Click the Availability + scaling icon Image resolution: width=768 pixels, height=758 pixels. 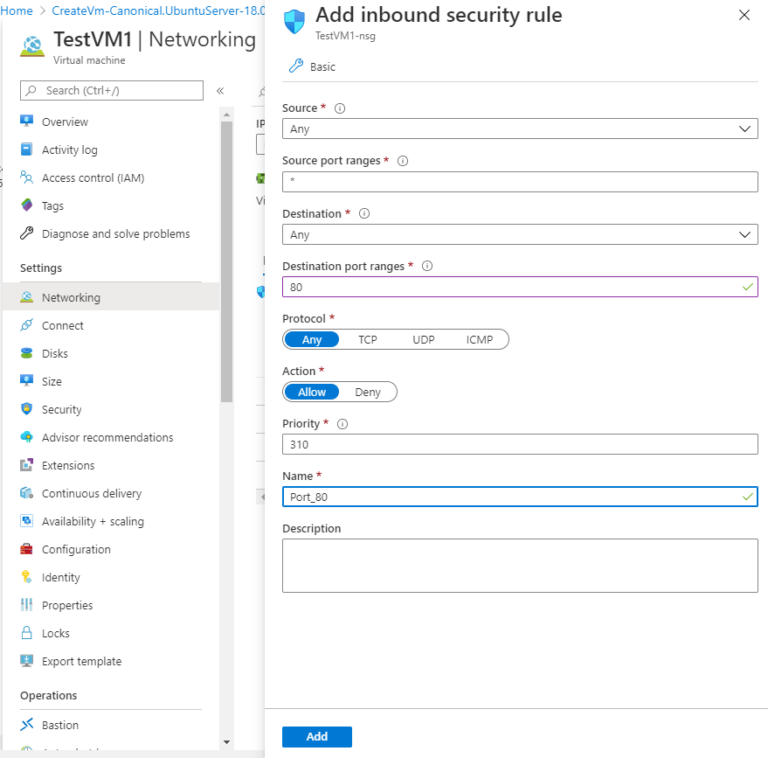click(x=26, y=521)
